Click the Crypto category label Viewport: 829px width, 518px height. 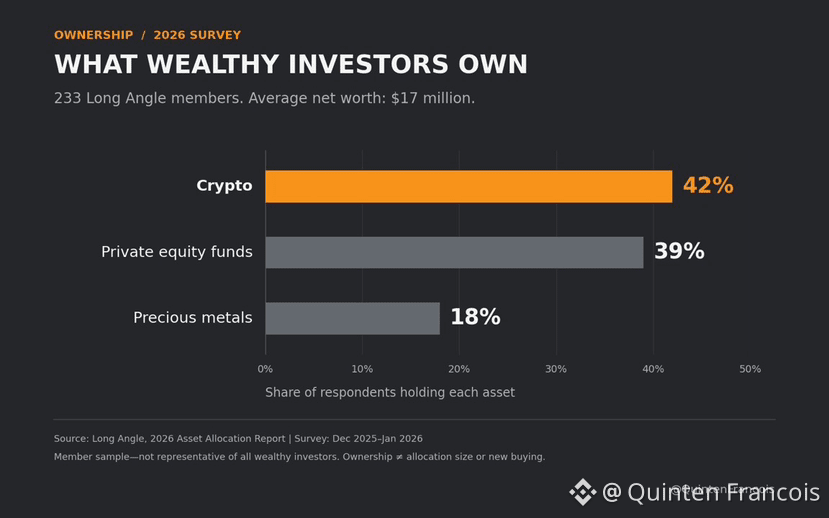coord(224,186)
